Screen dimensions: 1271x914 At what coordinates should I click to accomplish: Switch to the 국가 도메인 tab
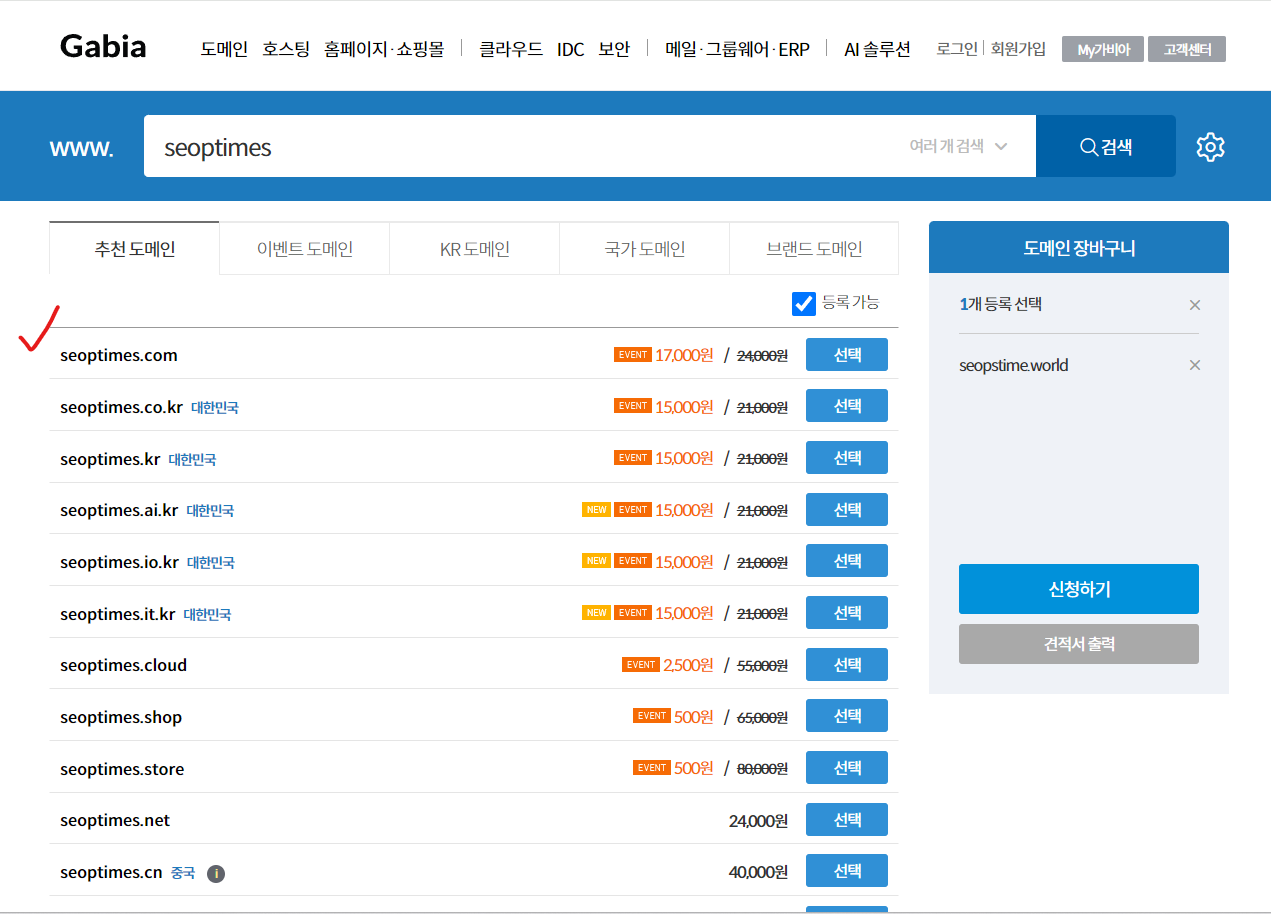[x=644, y=248]
